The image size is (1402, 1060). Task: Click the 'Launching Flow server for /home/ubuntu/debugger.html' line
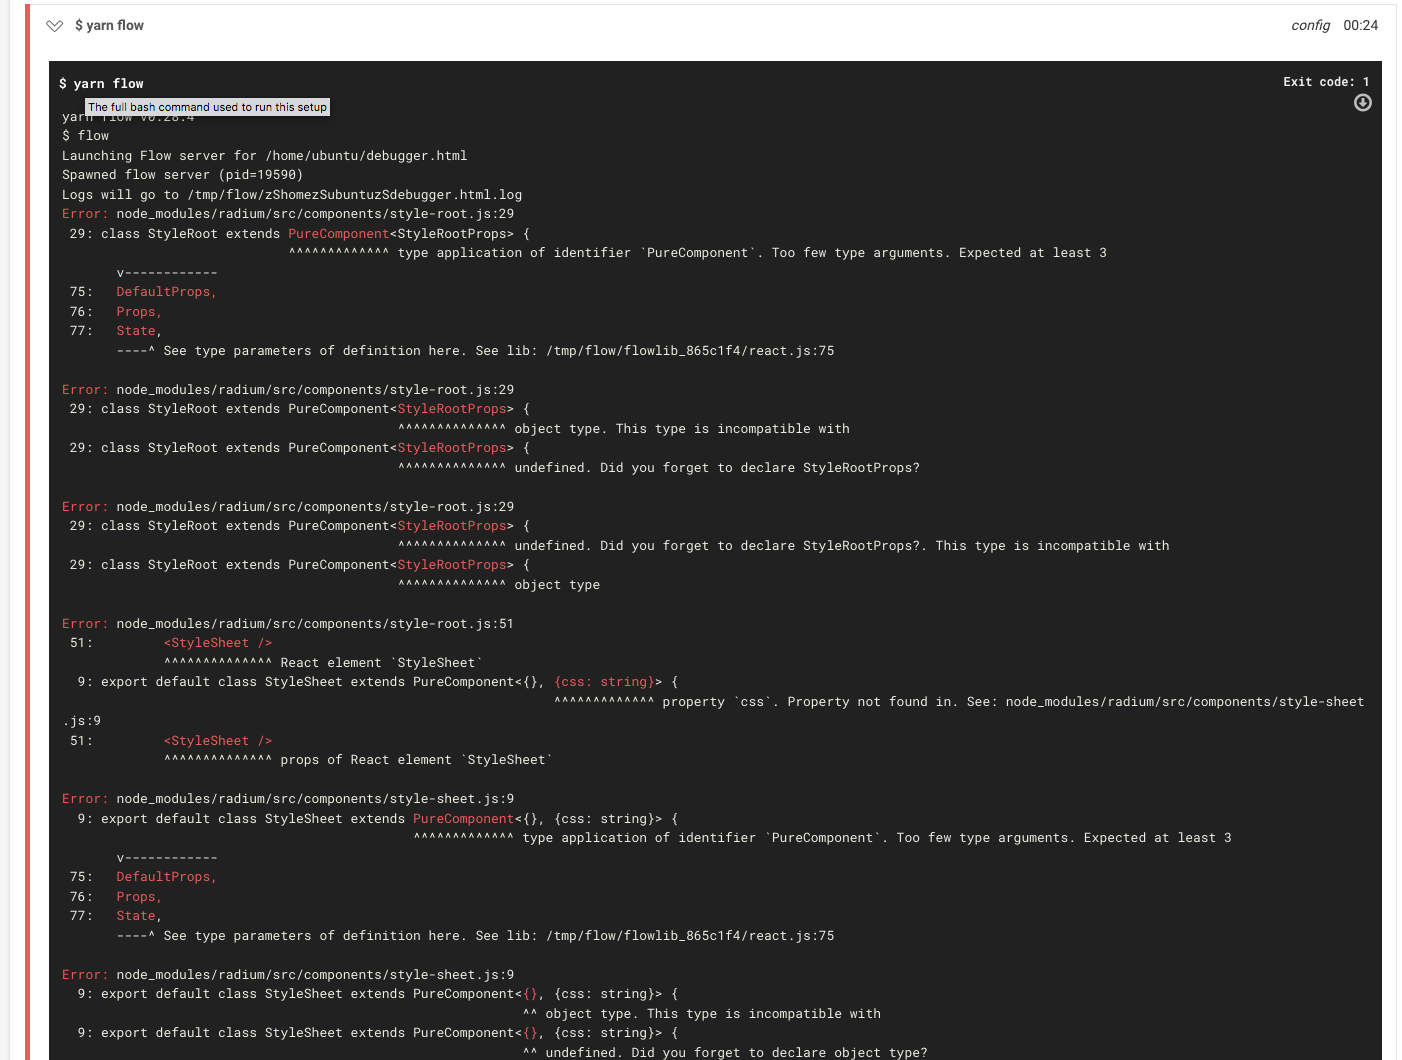265,156
